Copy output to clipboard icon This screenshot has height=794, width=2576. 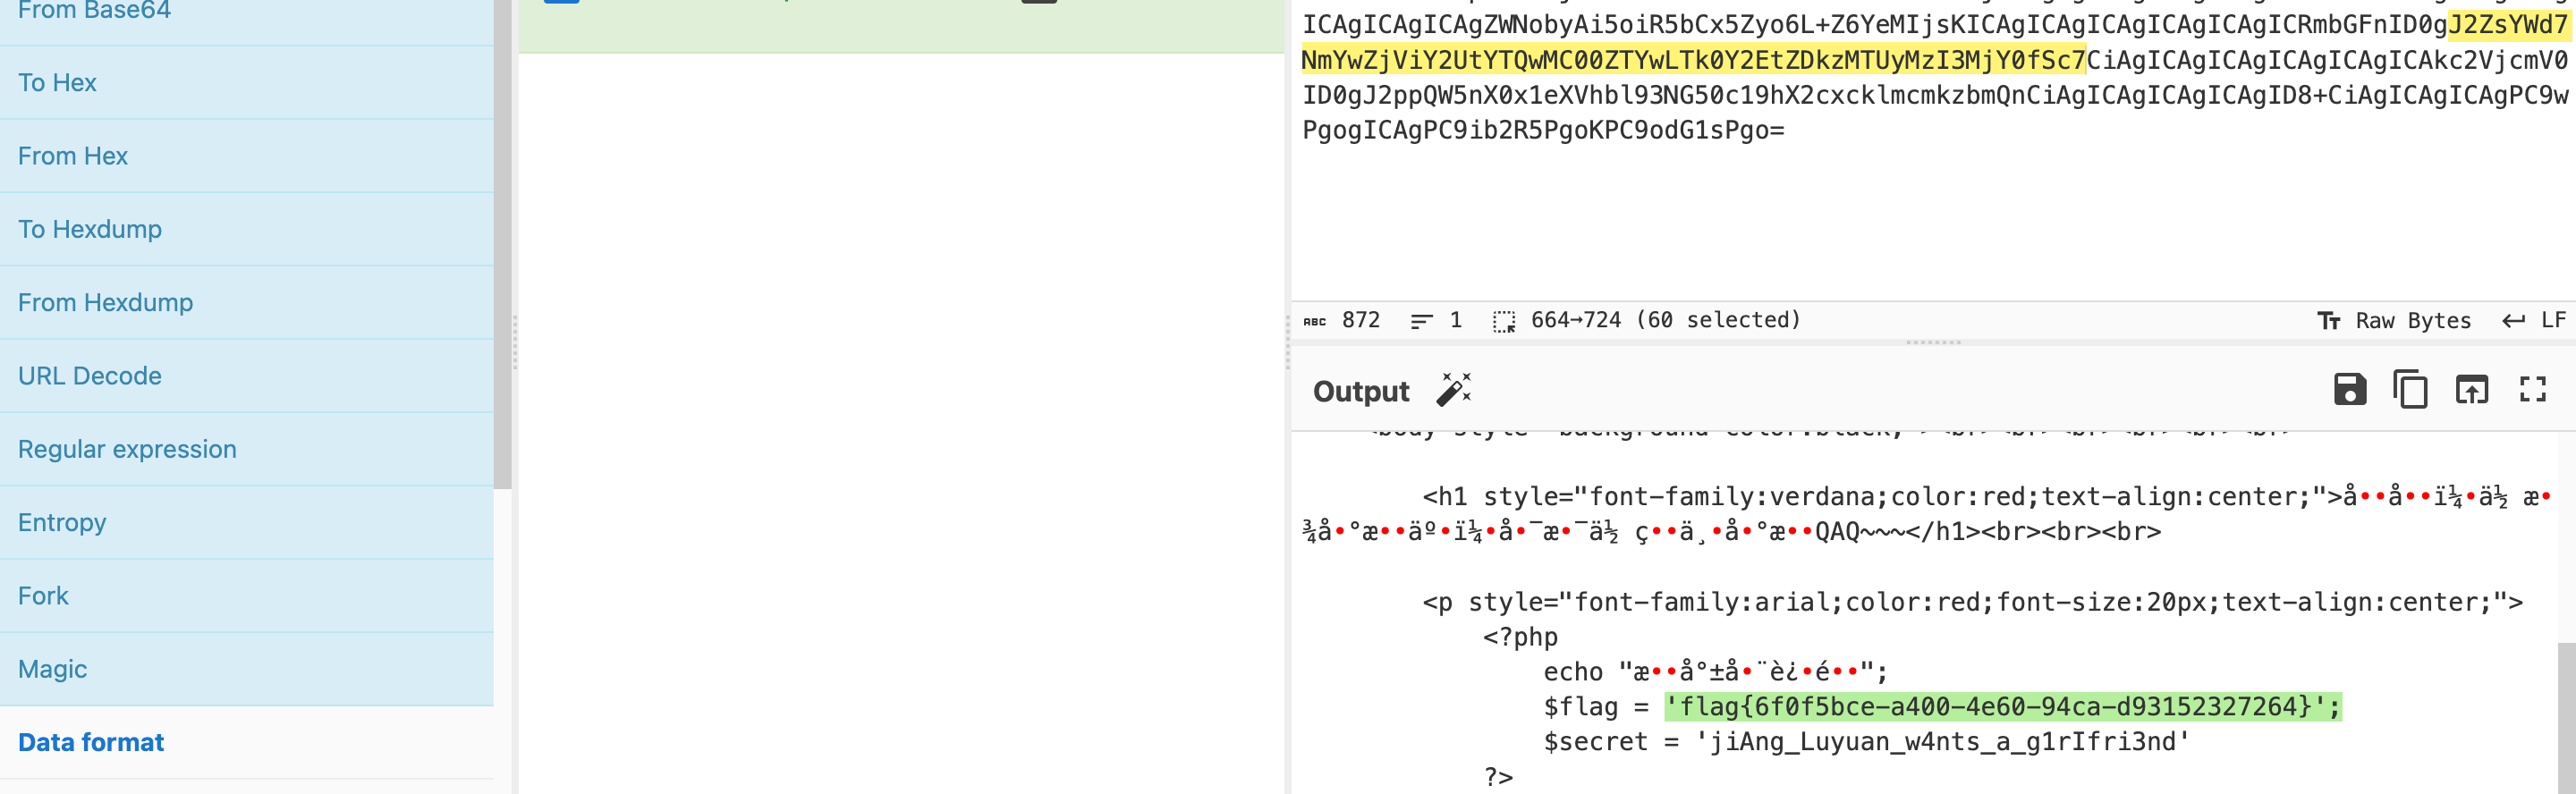tap(2410, 389)
